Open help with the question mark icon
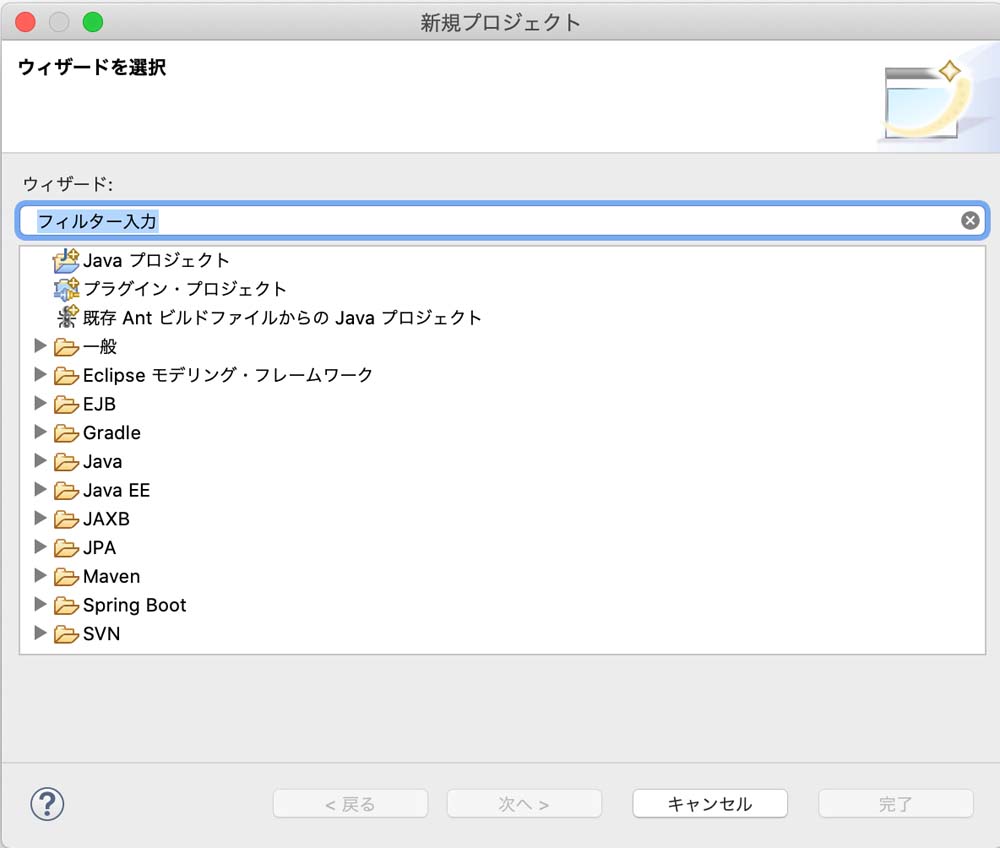 pyautogui.click(x=47, y=804)
